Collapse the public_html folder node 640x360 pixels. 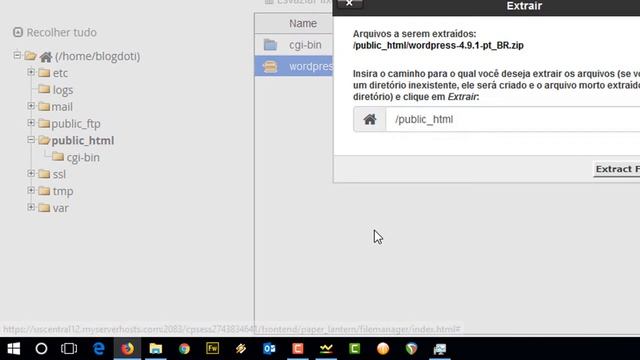click(x=31, y=140)
